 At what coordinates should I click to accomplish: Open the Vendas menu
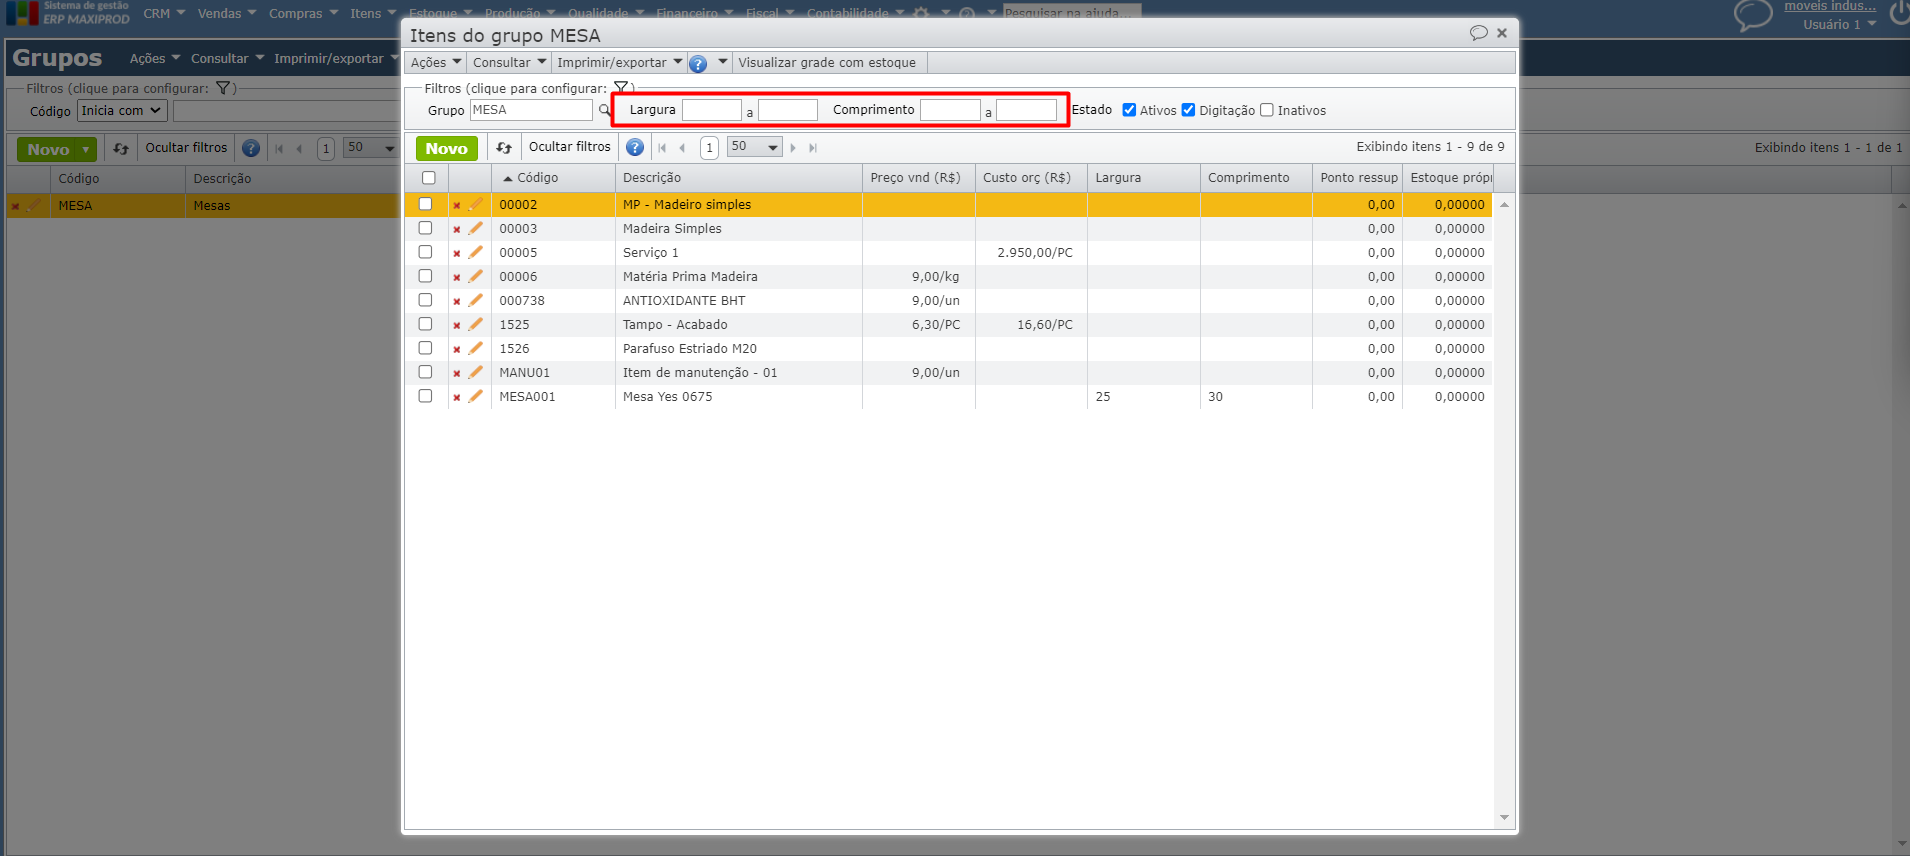pos(227,14)
